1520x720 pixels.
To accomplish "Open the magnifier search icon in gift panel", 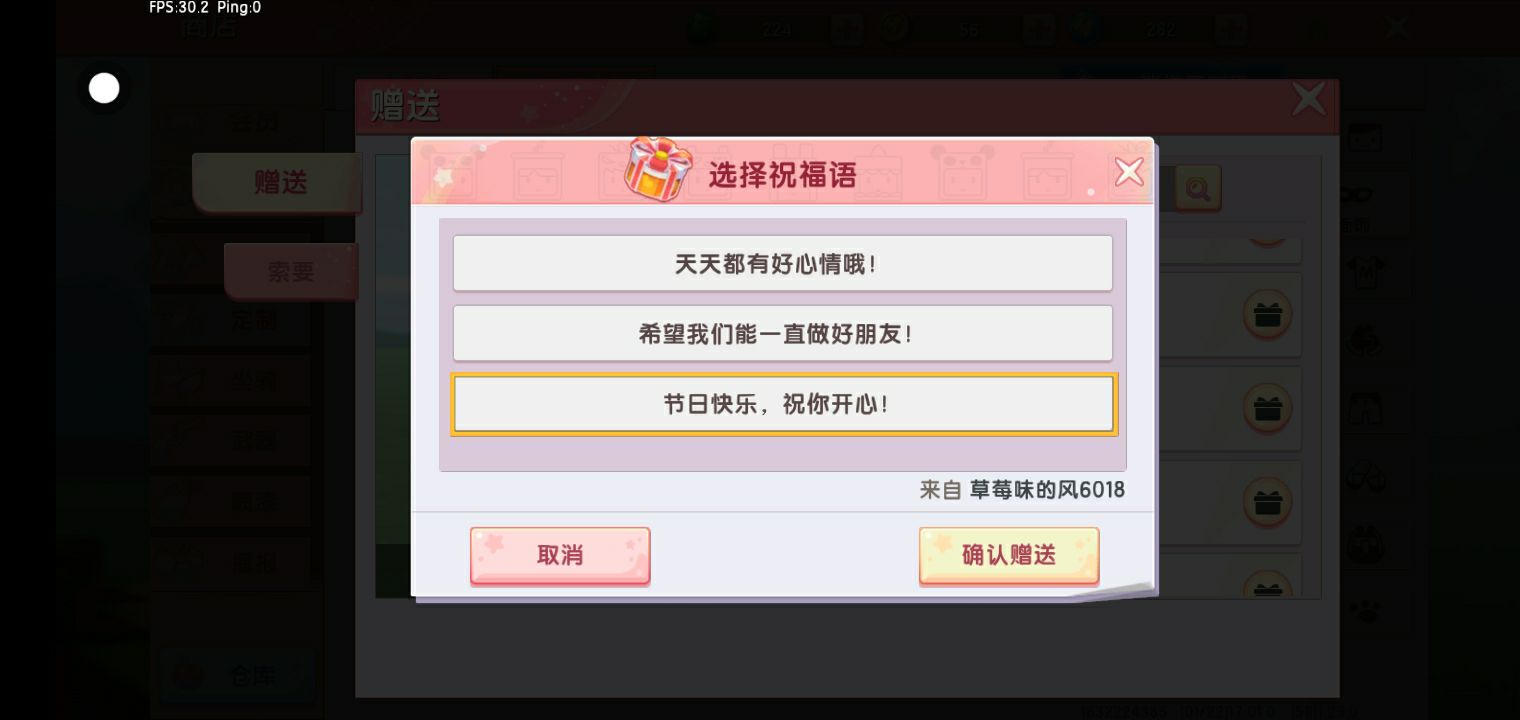I will tap(1197, 186).
